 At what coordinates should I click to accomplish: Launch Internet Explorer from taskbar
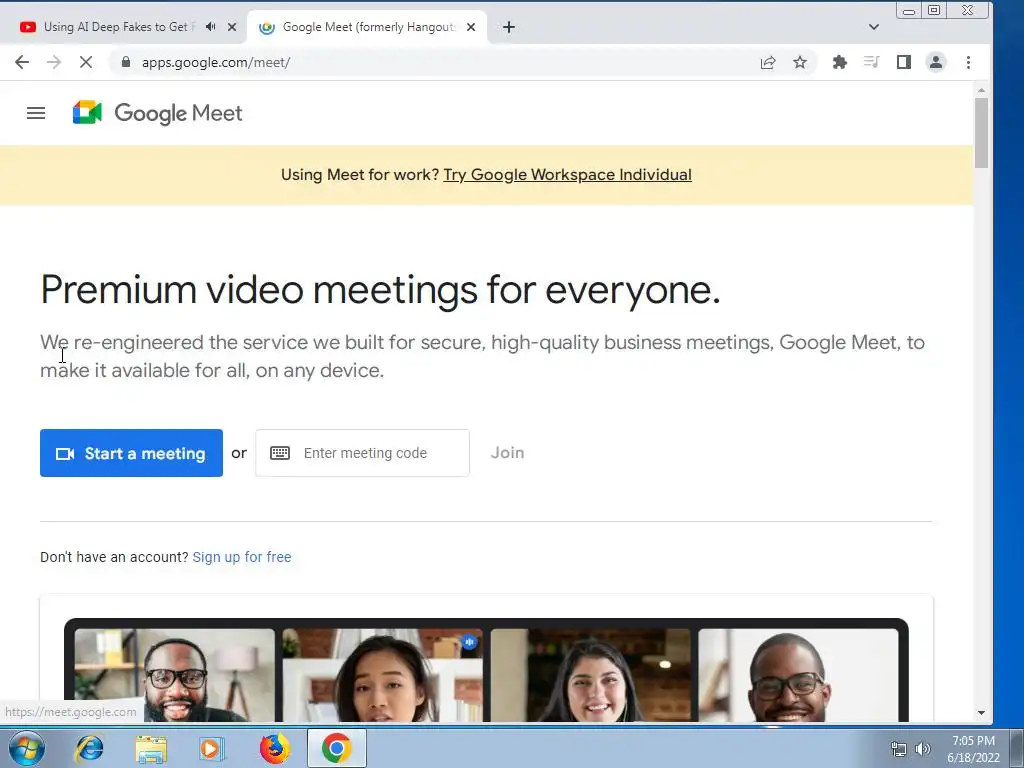89,748
